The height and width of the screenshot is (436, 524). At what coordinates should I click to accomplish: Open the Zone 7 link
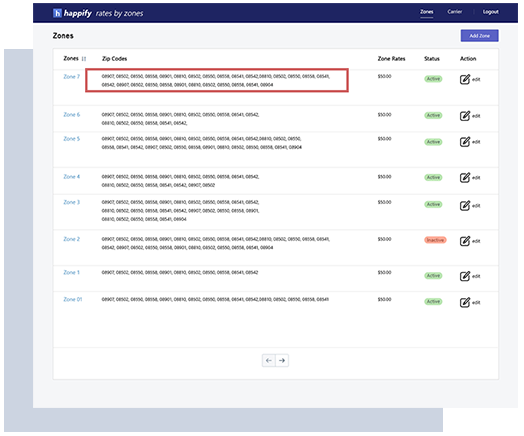[x=72, y=77]
